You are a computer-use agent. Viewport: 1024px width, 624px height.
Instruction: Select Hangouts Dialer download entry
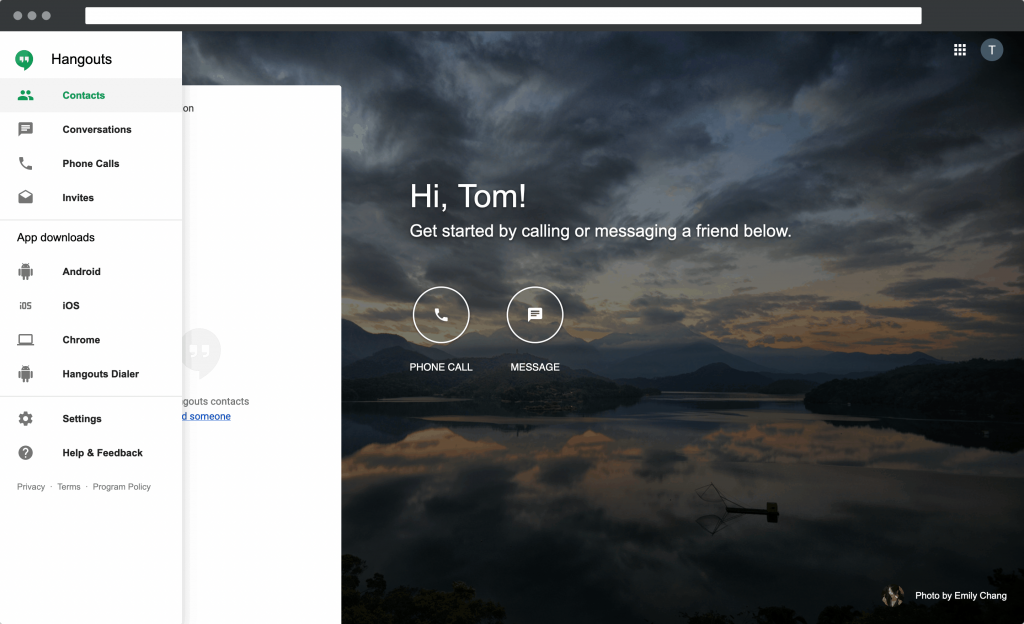point(91,373)
